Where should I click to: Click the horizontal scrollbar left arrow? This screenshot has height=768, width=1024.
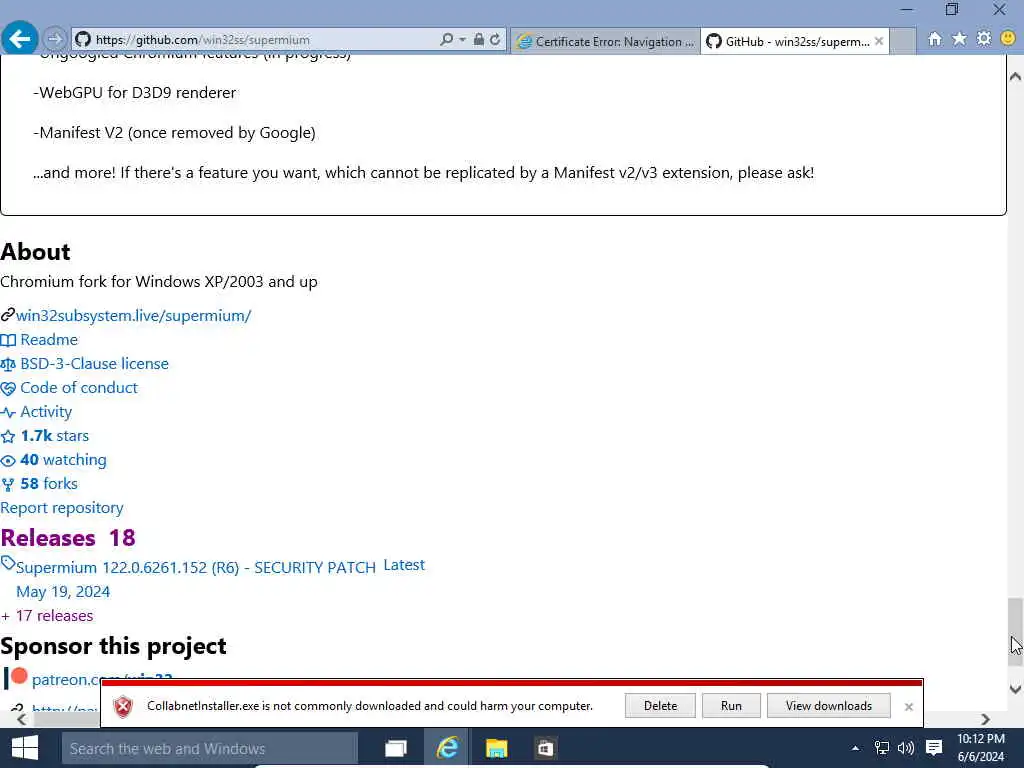click(22, 720)
